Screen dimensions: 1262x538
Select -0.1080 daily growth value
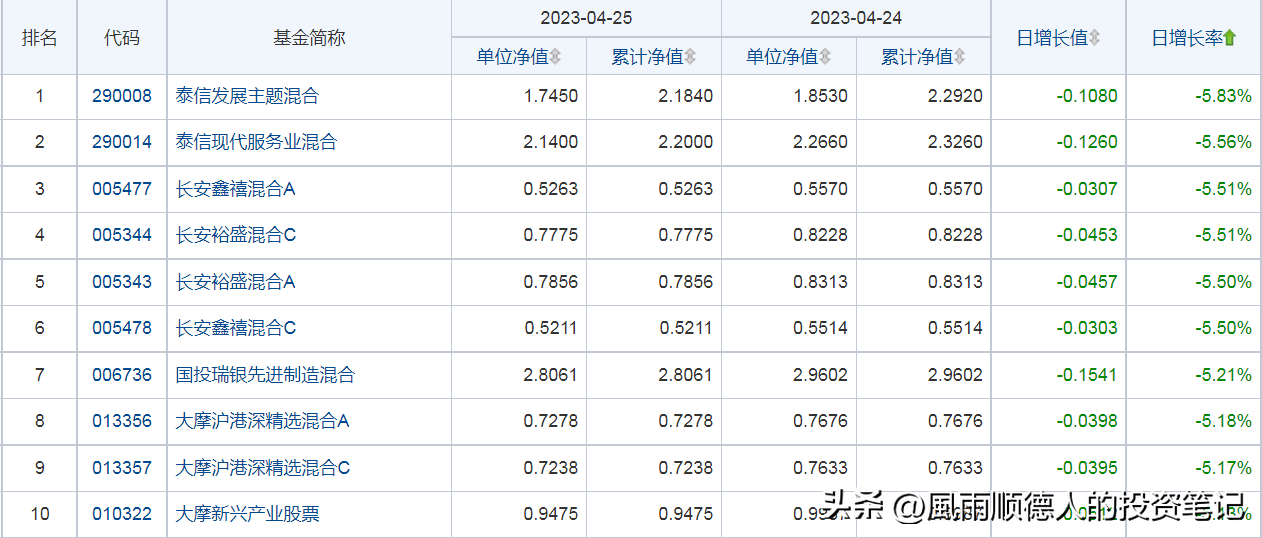1087,97
